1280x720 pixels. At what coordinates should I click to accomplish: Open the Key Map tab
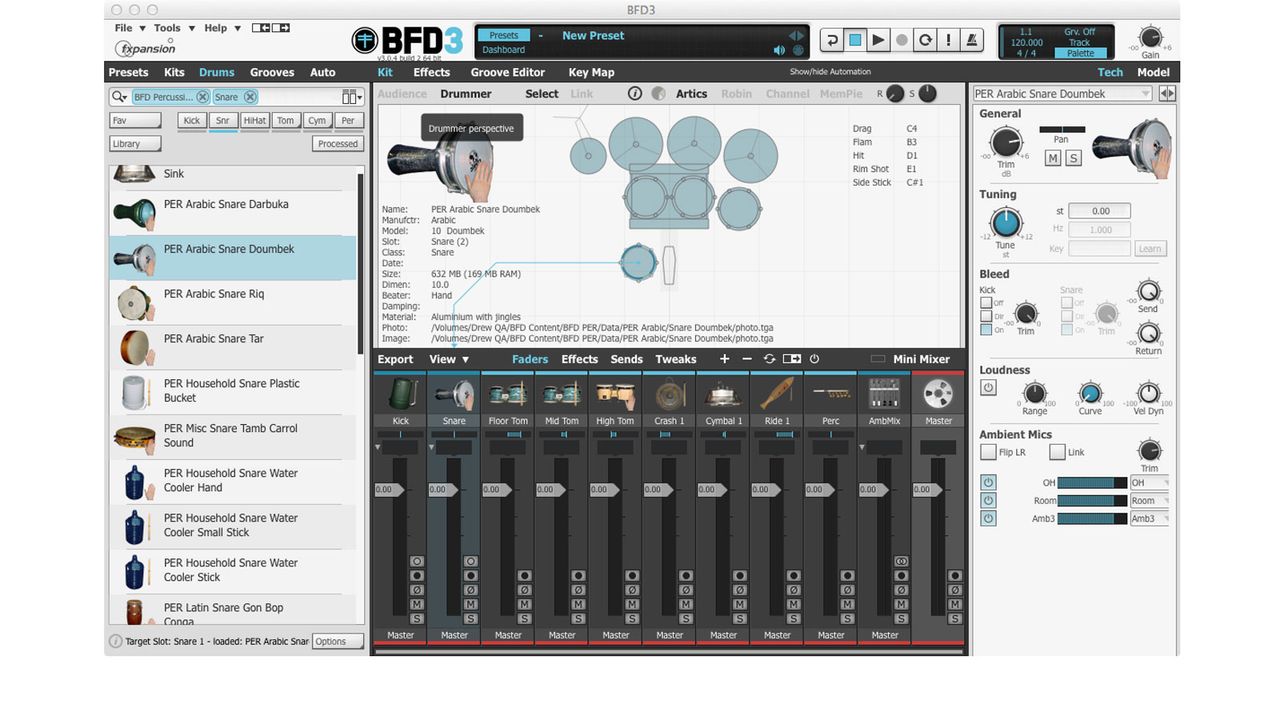tap(591, 72)
